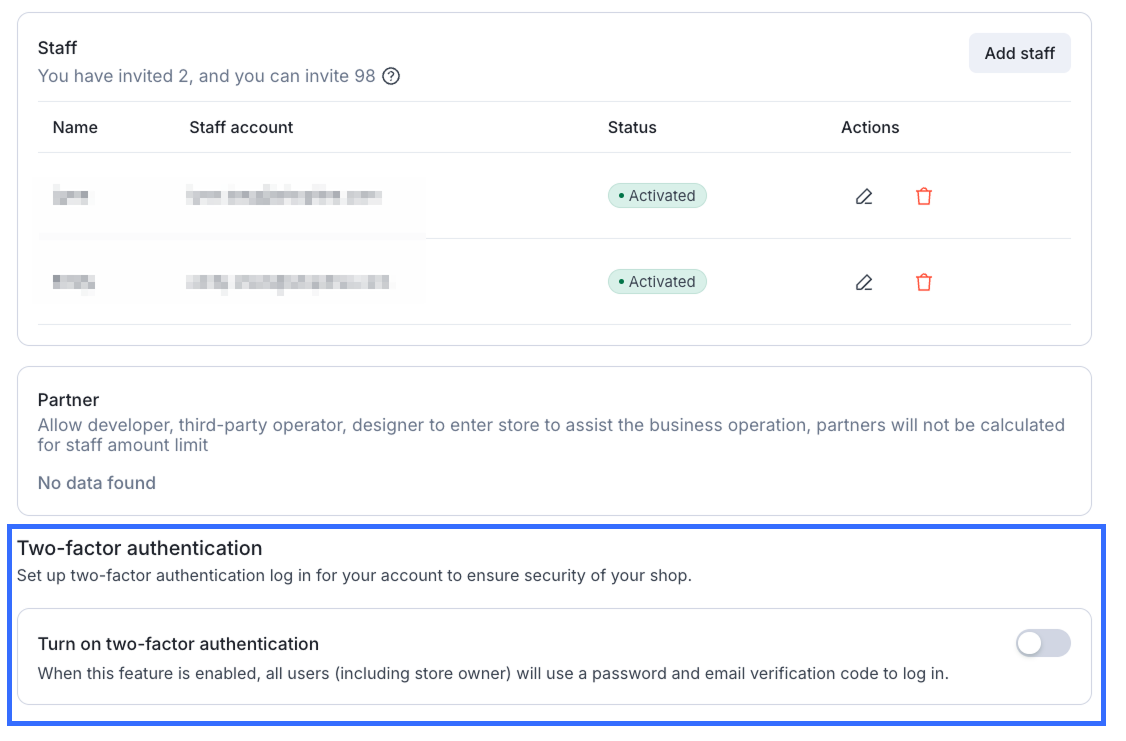
Task: Click the first staff member's blurred email
Action: (283, 196)
